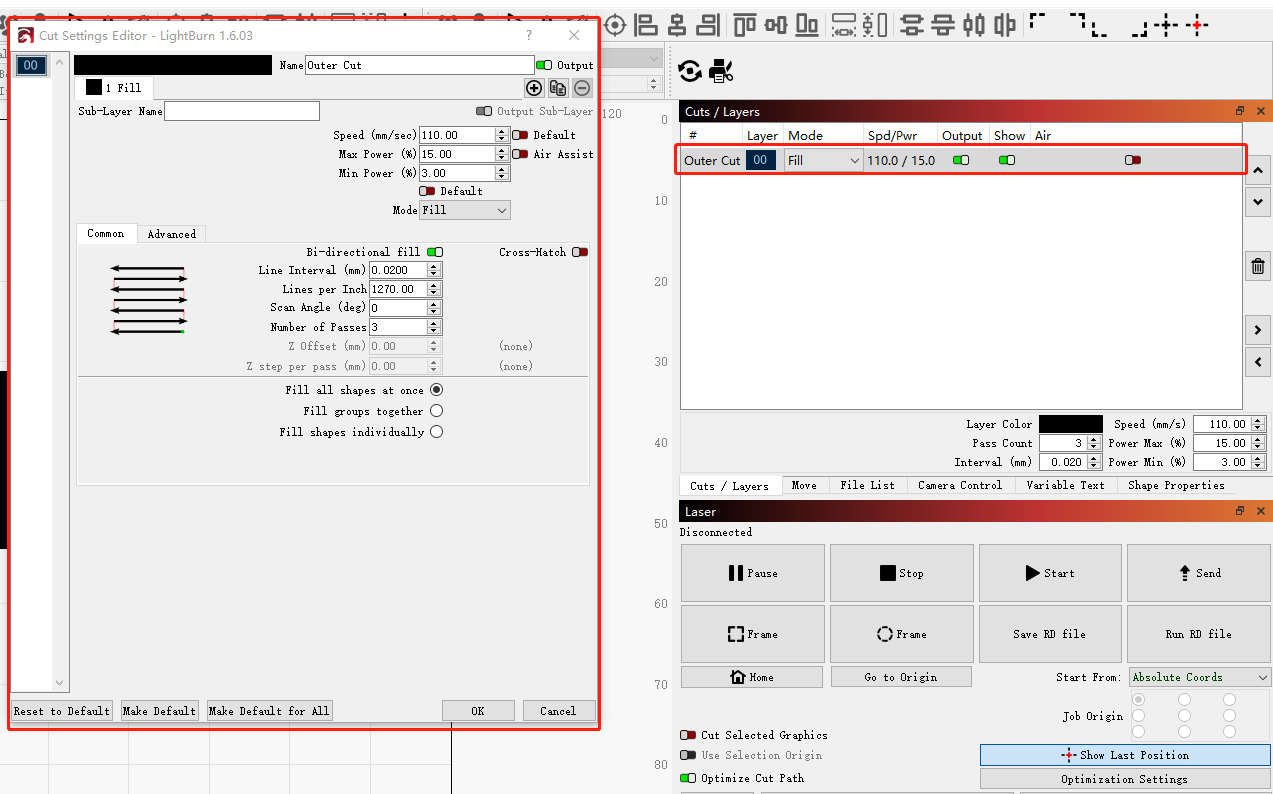Select the Fill groups together radio button

(x=436, y=411)
